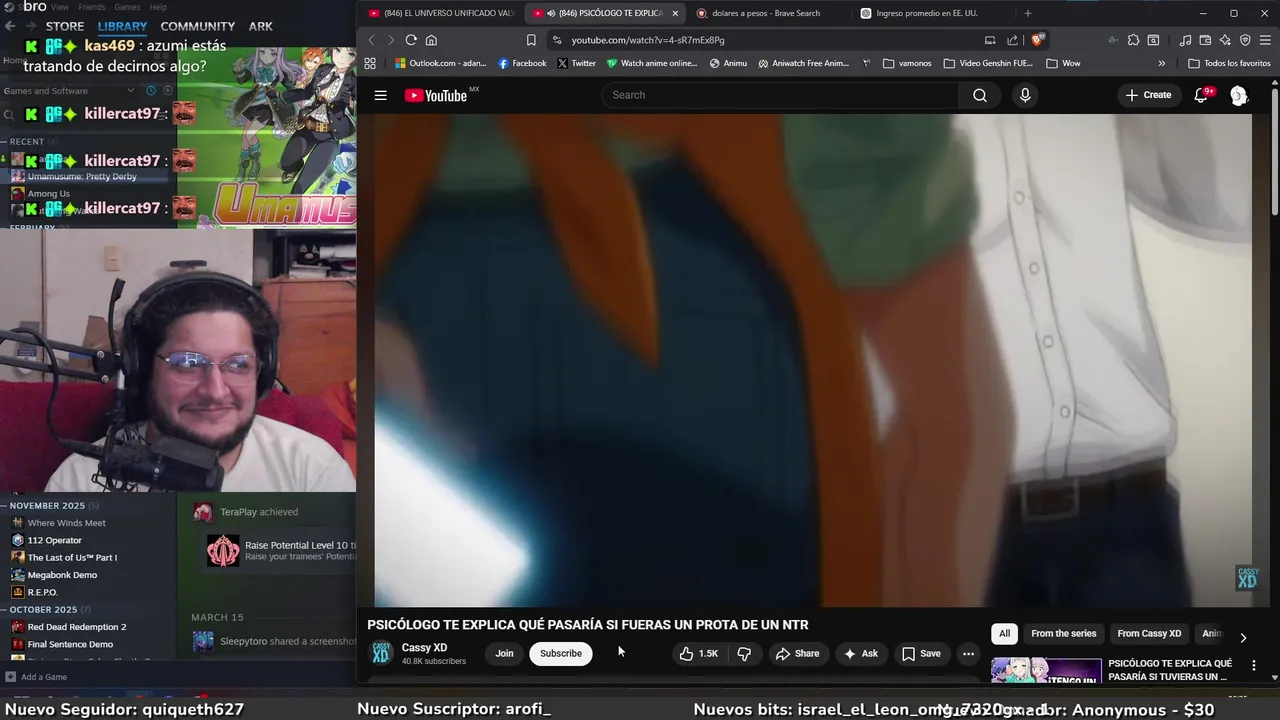Screen dimensions: 1280x720
Task: Open Todos los favoritos folder
Action: [x=1229, y=63]
